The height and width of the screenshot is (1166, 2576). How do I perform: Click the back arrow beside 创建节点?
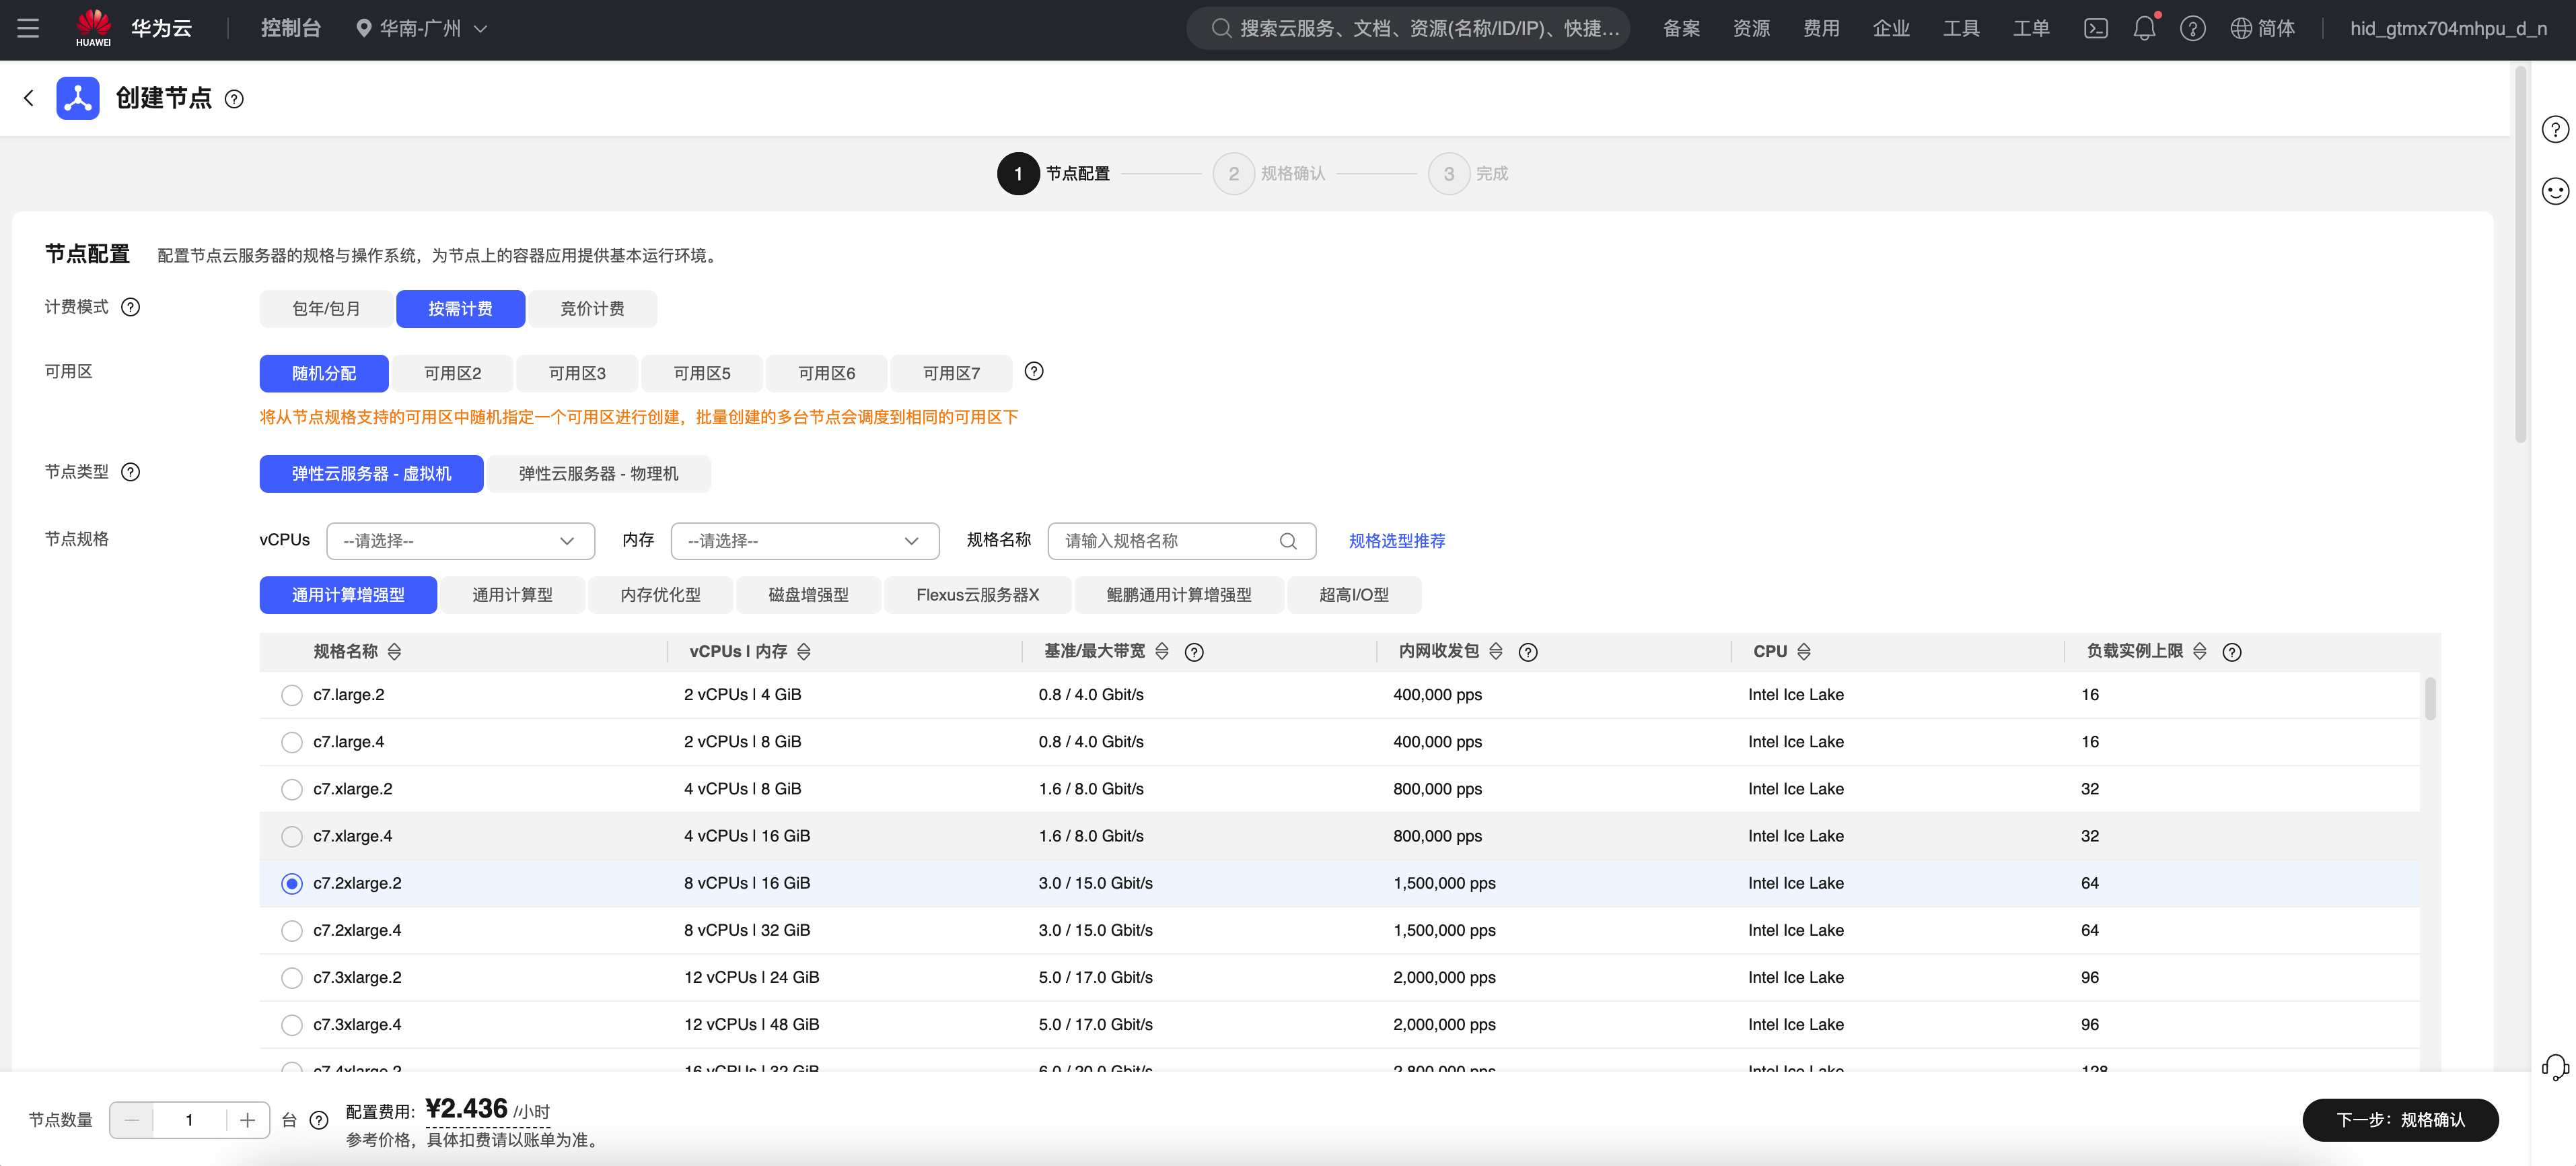coord(28,98)
